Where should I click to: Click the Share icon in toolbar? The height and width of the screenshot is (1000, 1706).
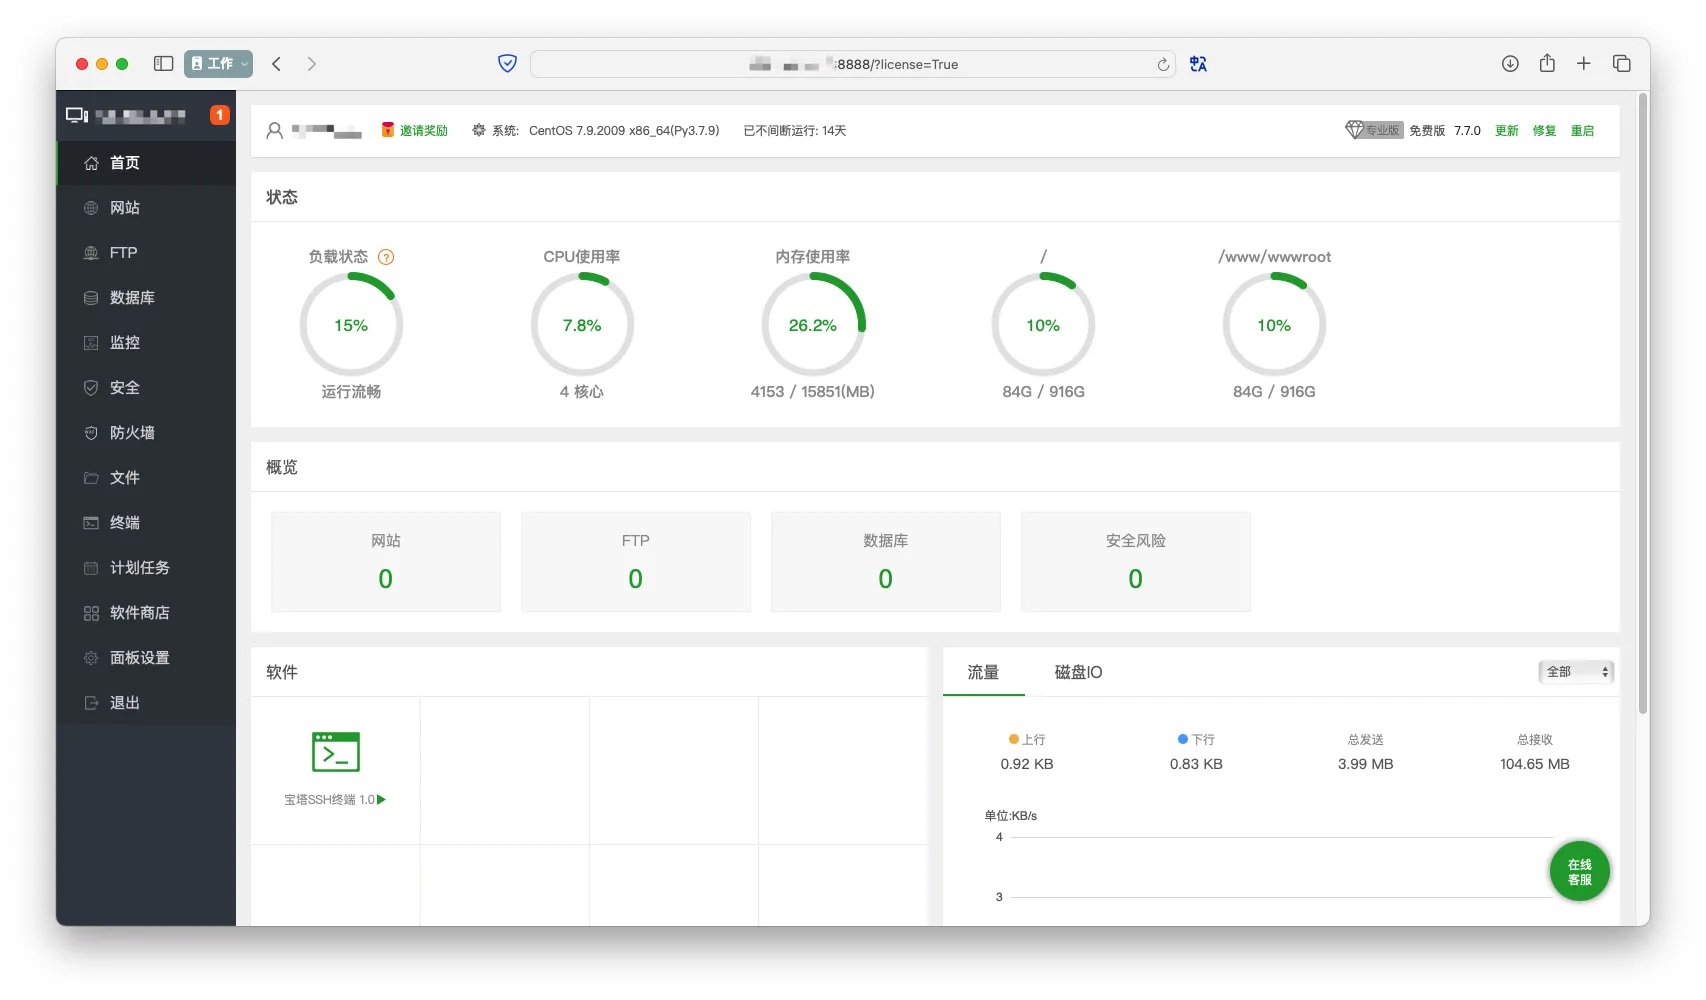pyautogui.click(x=1547, y=64)
